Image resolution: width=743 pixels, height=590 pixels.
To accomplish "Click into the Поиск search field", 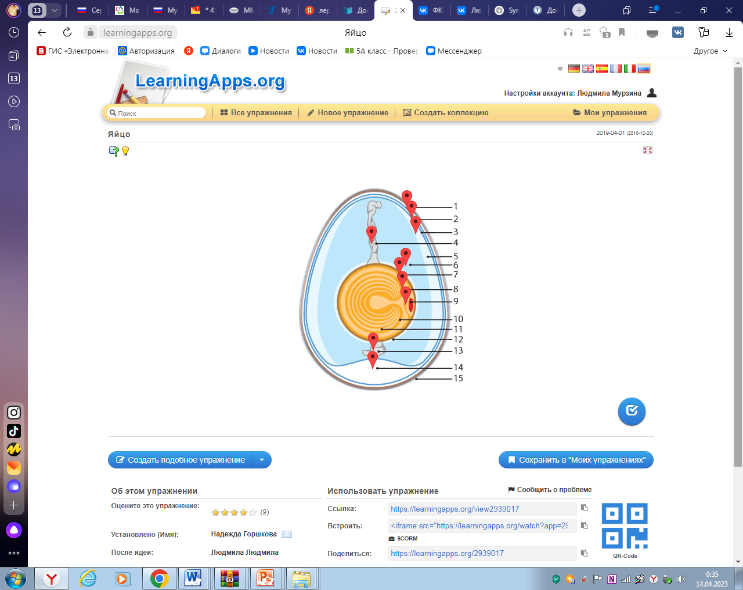I will 160,113.
